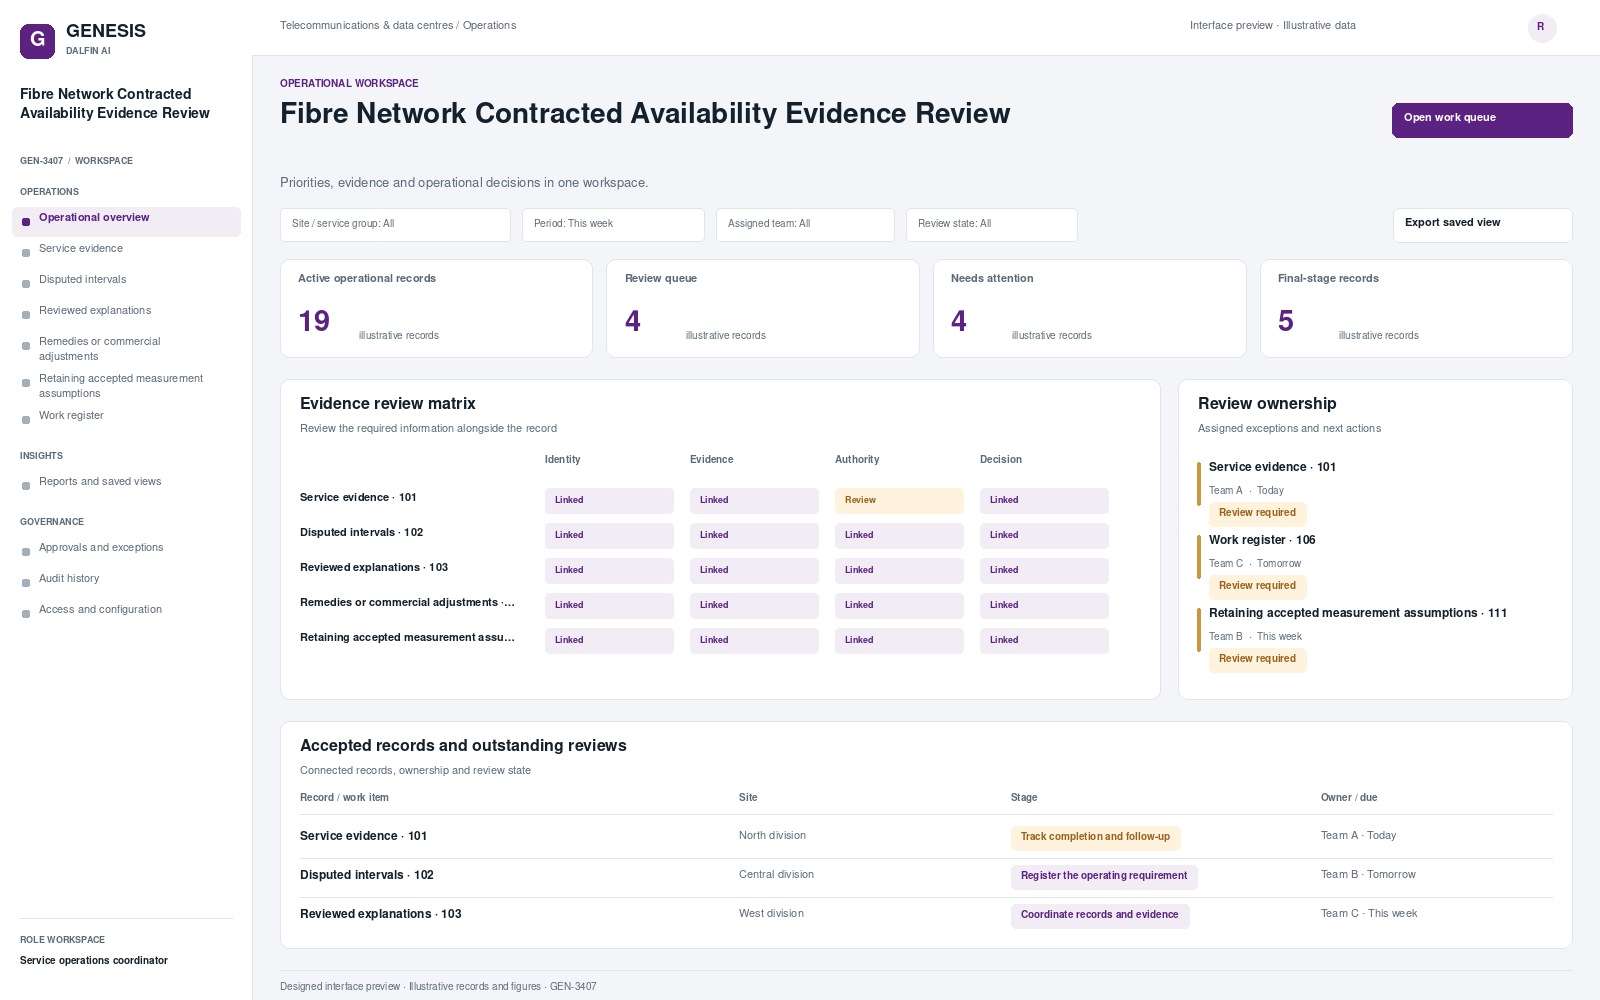Open the Operational overview page
This screenshot has width=1600, height=1000.
(126, 221)
